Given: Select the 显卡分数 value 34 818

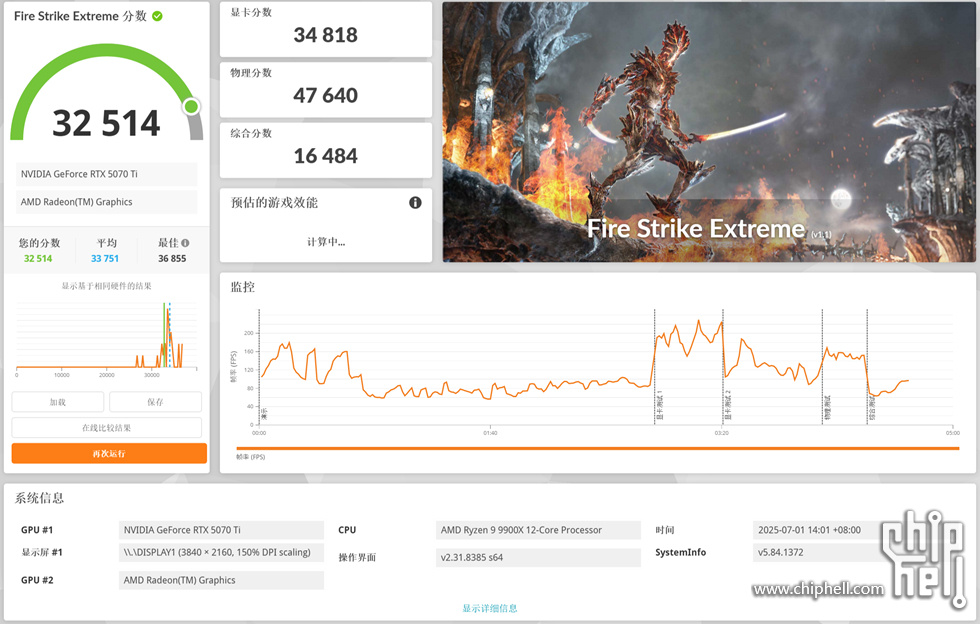Looking at the screenshot, I should click(x=326, y=35).
